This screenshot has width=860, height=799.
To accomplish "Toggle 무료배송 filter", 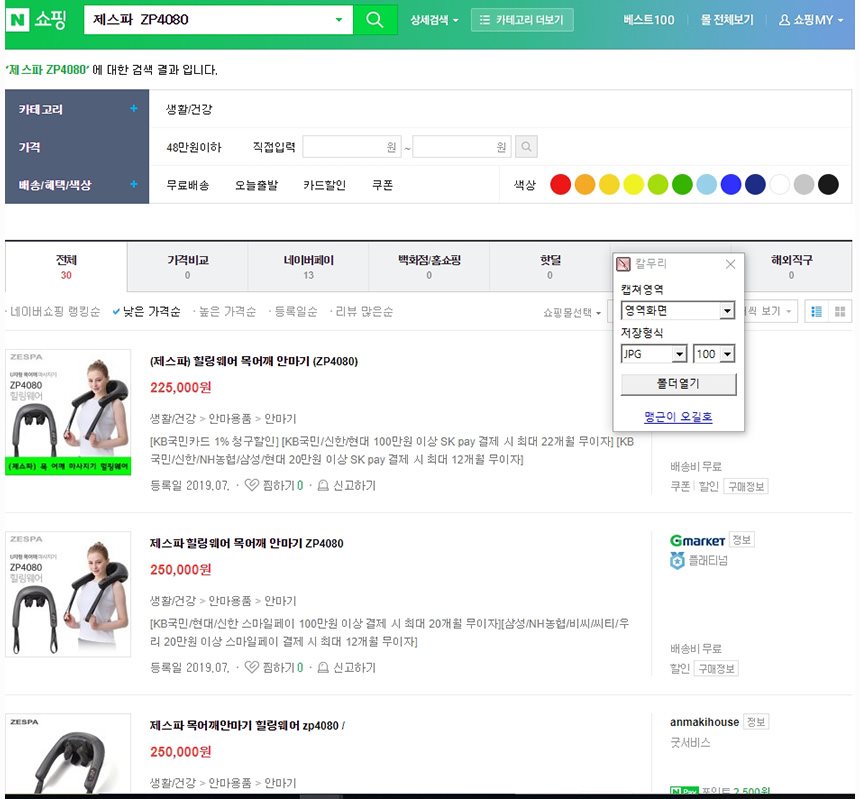I will click(188, 185).
